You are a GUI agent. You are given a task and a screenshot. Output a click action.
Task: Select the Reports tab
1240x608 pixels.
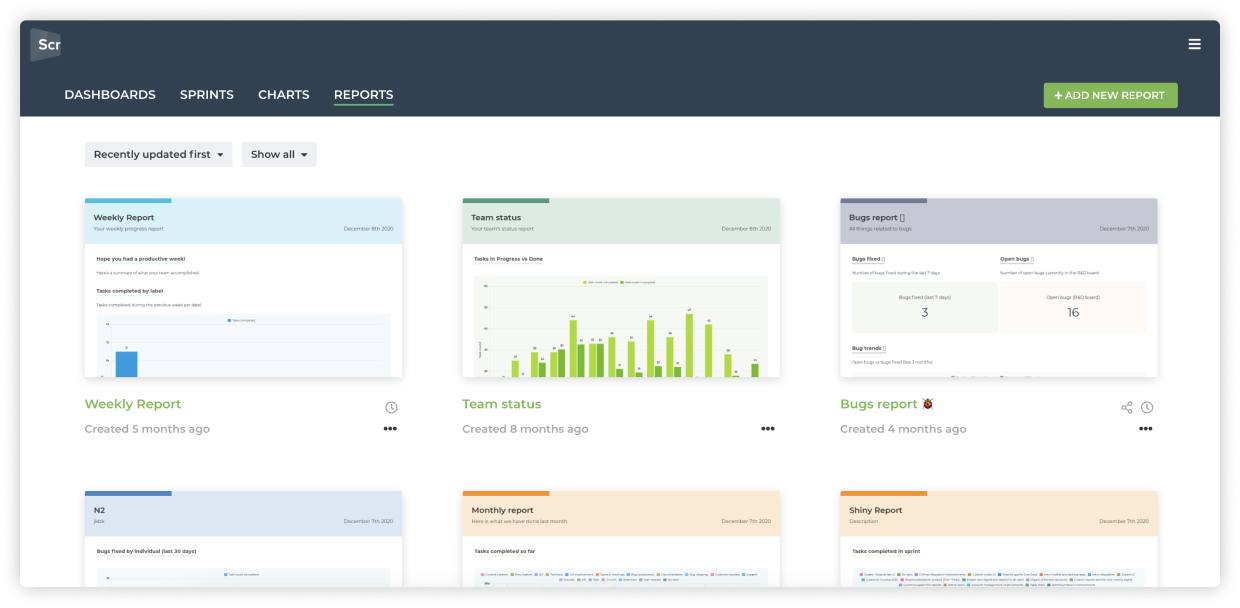point(364,95)
